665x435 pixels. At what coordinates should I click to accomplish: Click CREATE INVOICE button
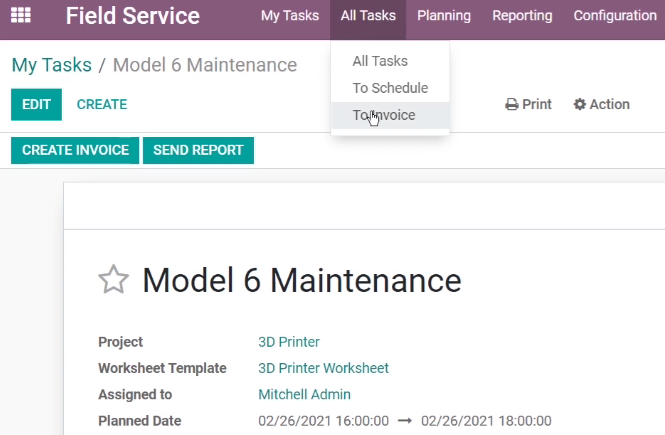tap(75, 150)
